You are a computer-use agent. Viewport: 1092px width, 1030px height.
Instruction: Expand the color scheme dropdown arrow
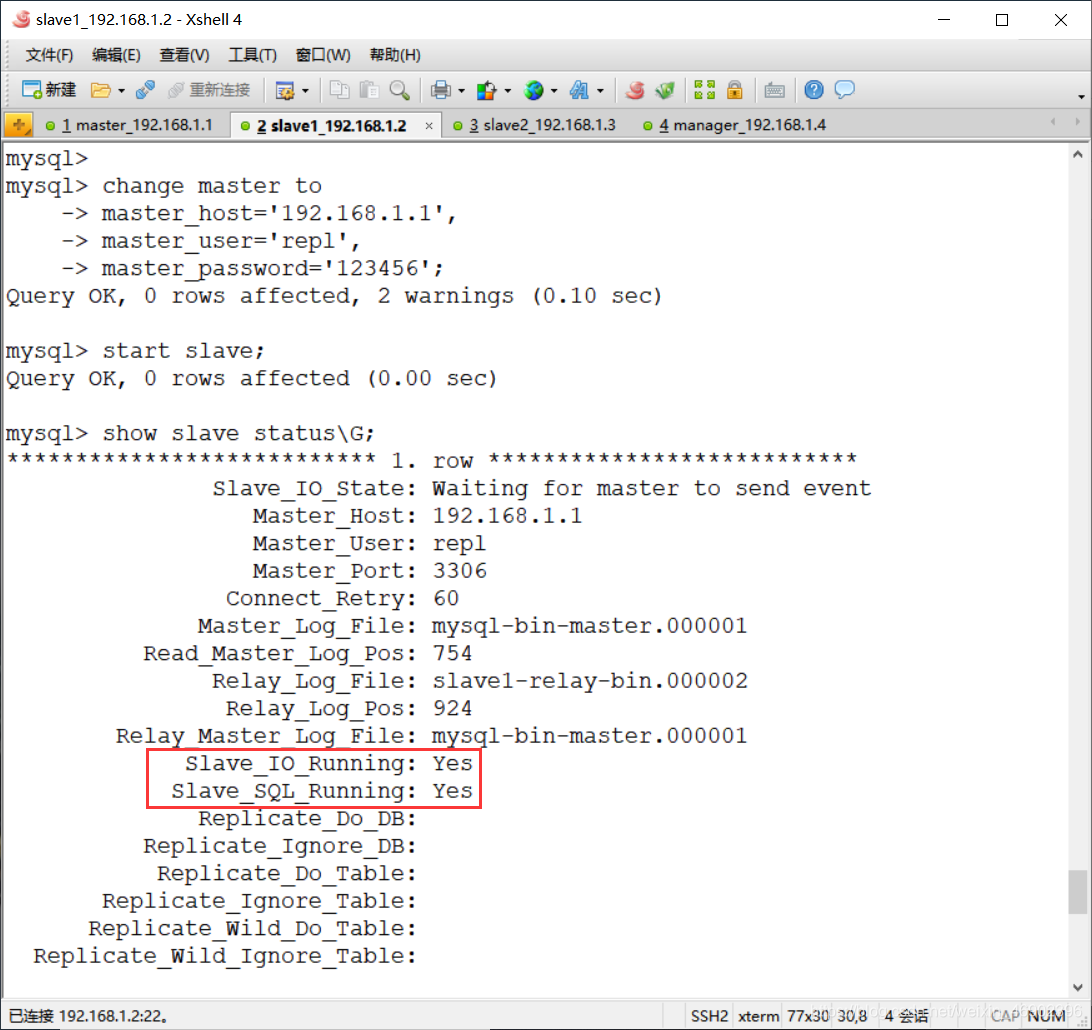pyautogui.click(x=508, y=91)
